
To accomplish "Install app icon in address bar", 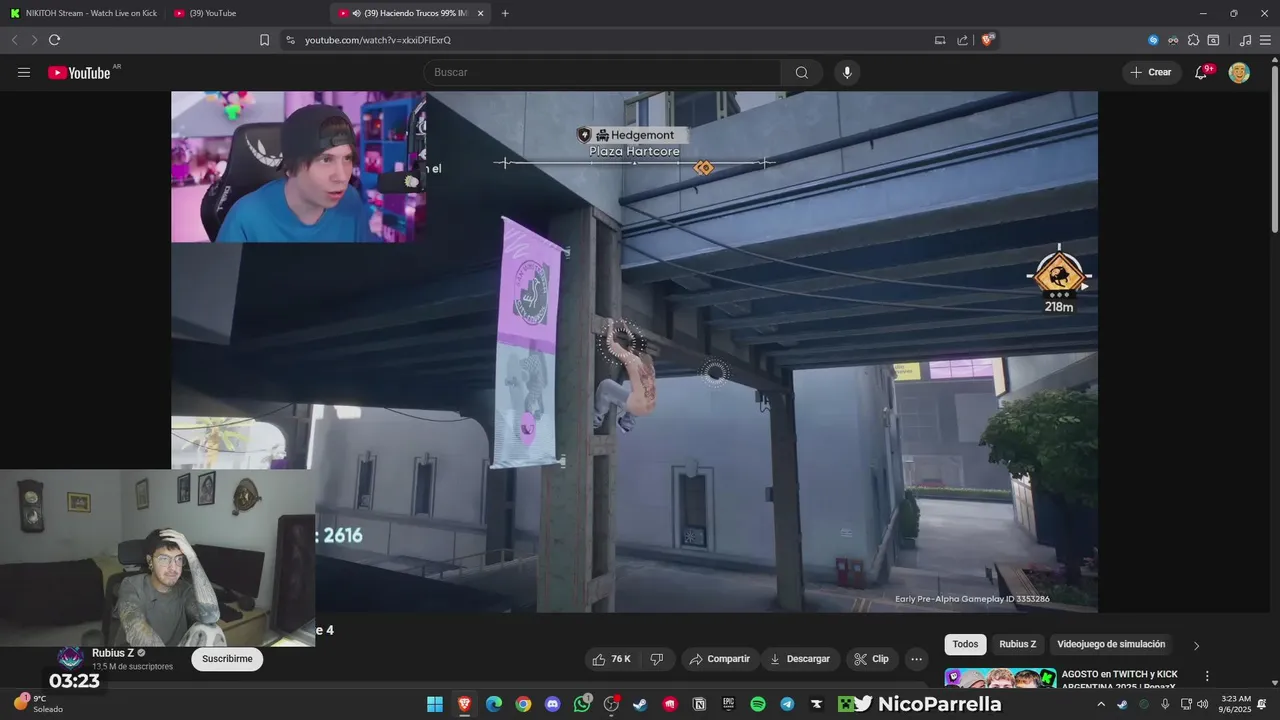I will point(940,40).
